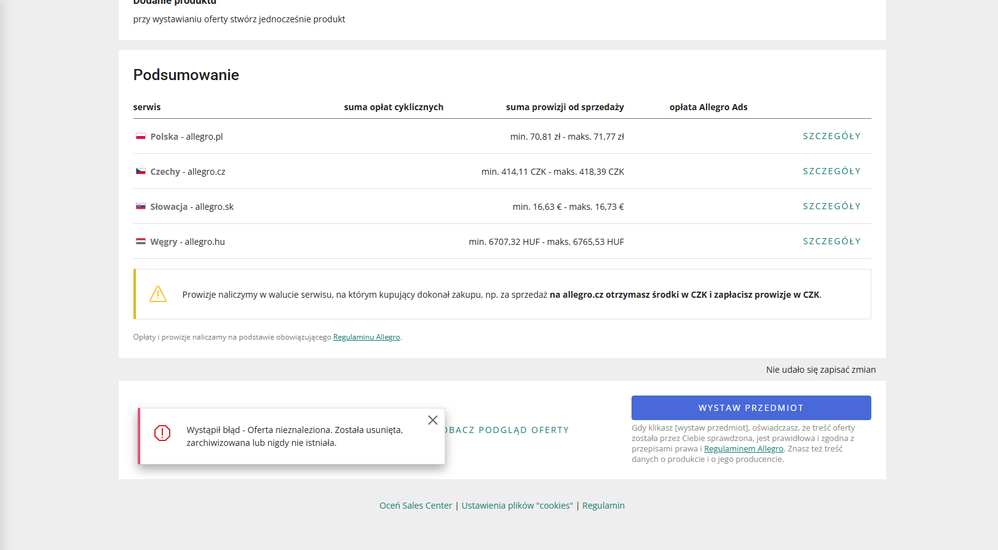Open Regulaminu Allegro link below fees note
Viewport: 998px width, 550px height.
tap(366, 337)
